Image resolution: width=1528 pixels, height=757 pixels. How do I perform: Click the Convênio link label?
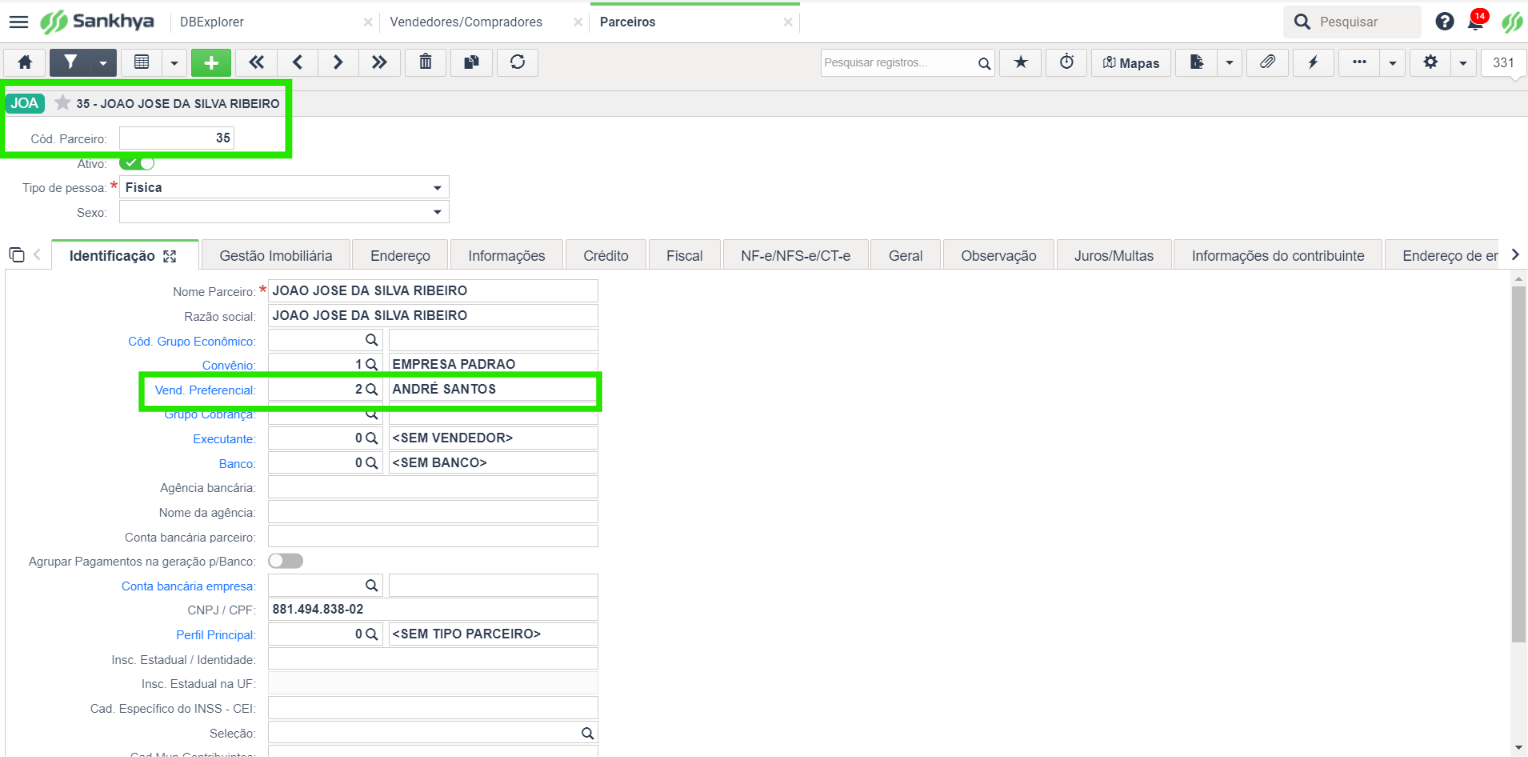pos(229,365)
